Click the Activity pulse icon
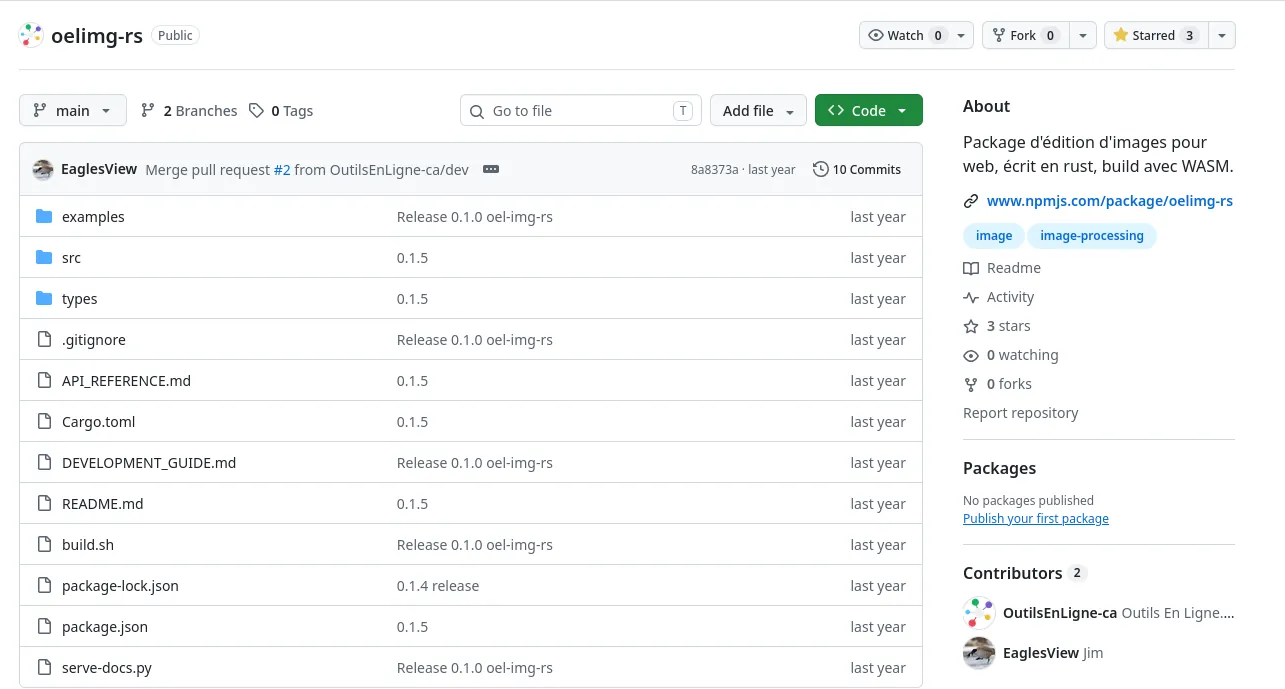1285x689 pixels. 971,297
